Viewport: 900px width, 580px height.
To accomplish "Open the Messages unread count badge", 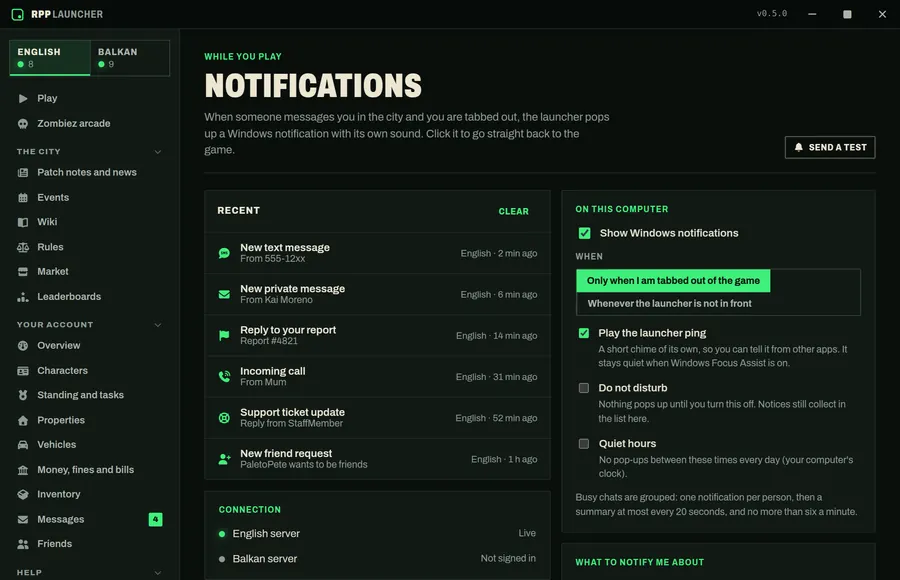I will 156,520.
